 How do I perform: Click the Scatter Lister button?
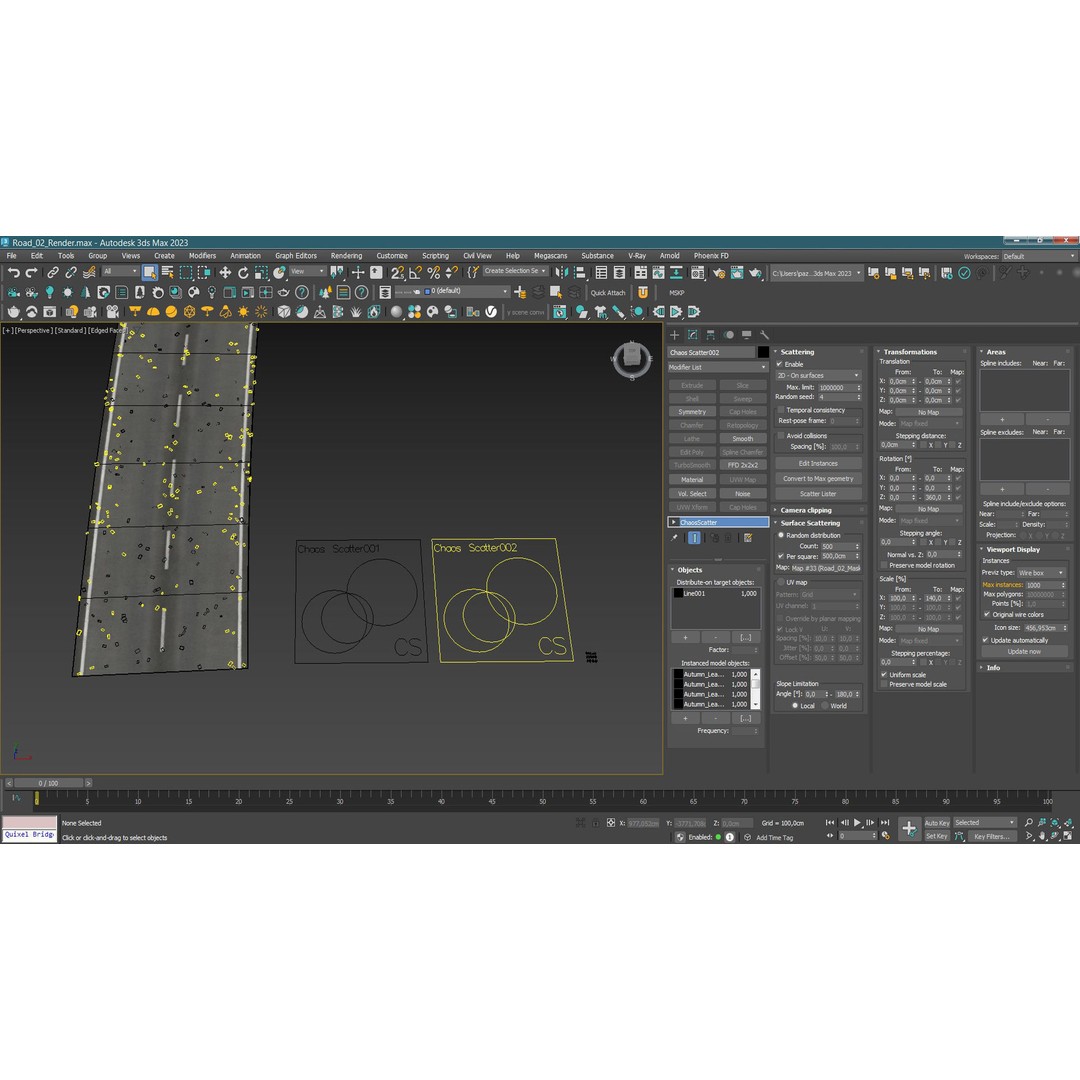[x=817, y=494]
